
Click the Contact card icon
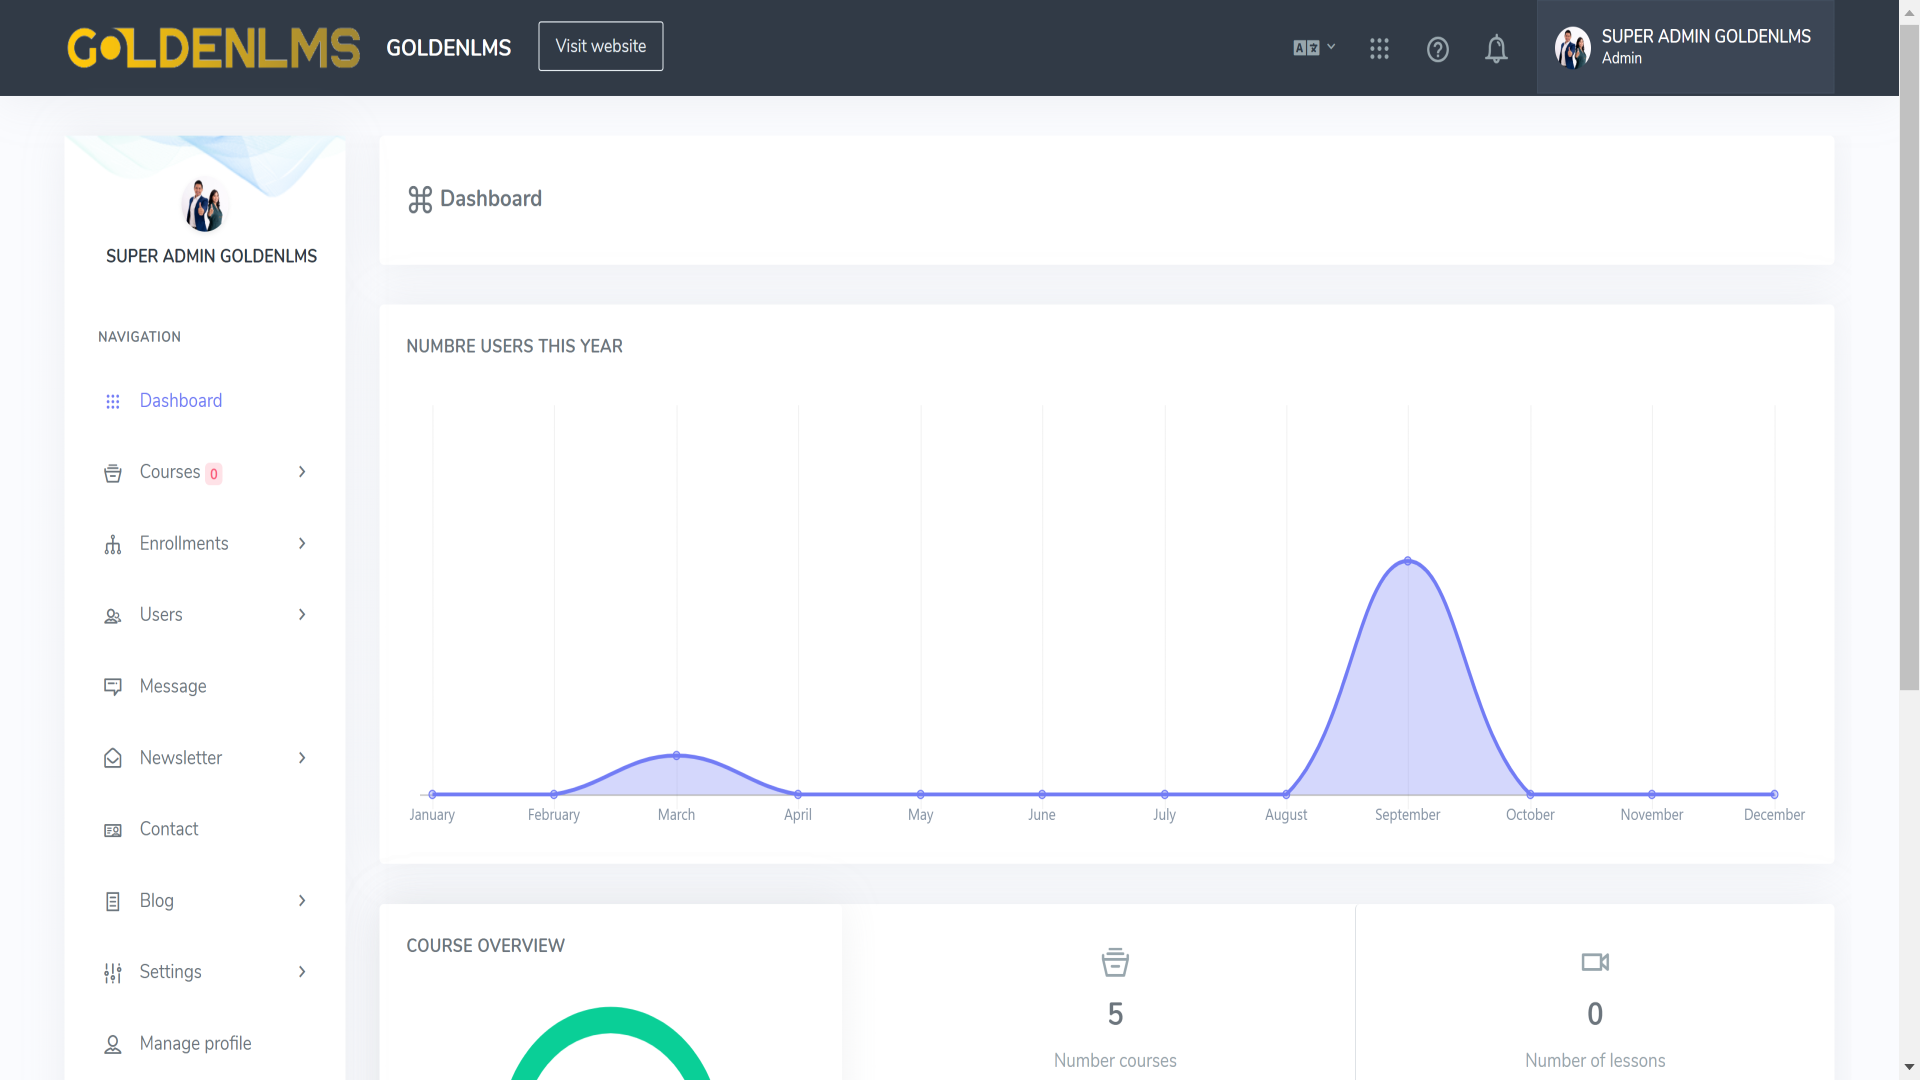[113, 830]
